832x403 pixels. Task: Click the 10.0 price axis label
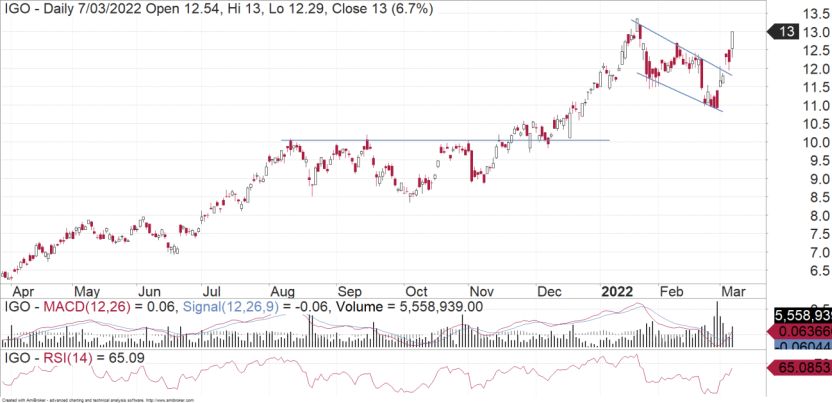click(x=816, y=142)
